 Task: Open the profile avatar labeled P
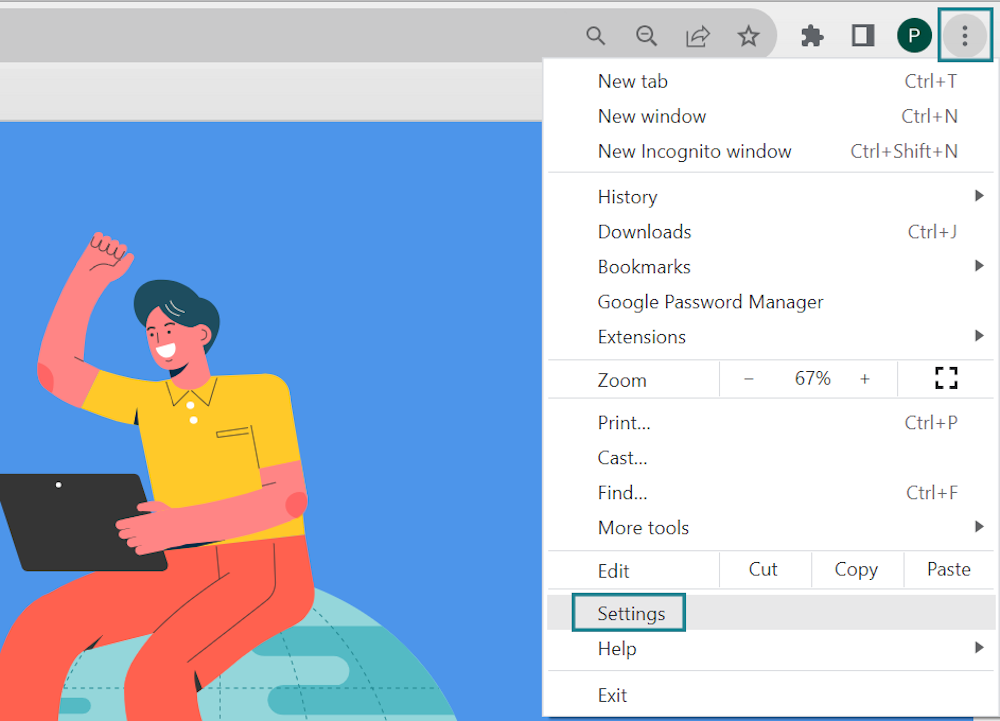pyautogui.click(x=914, y=37)
